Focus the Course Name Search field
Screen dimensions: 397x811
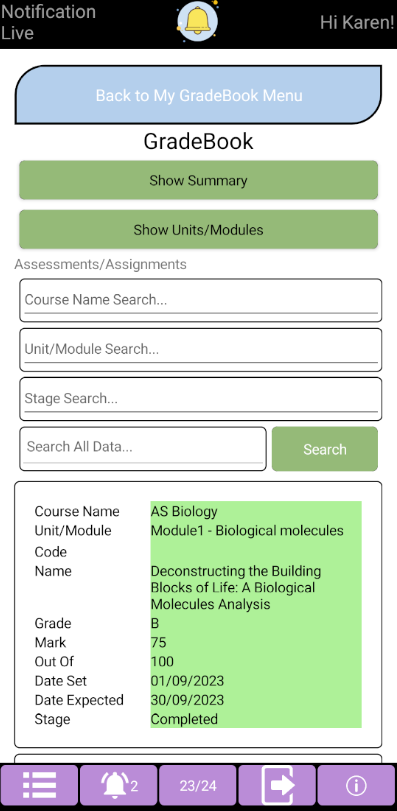(201, 301)
